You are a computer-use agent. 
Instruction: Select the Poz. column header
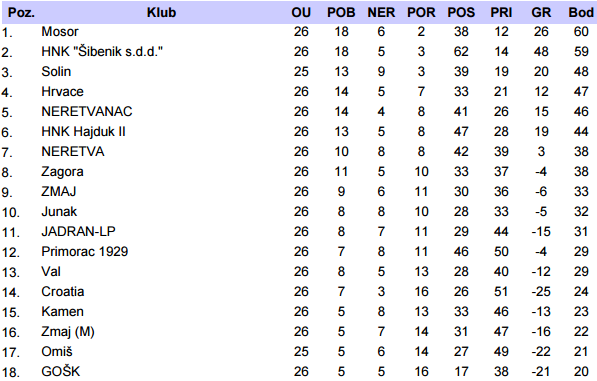[21, 13]
